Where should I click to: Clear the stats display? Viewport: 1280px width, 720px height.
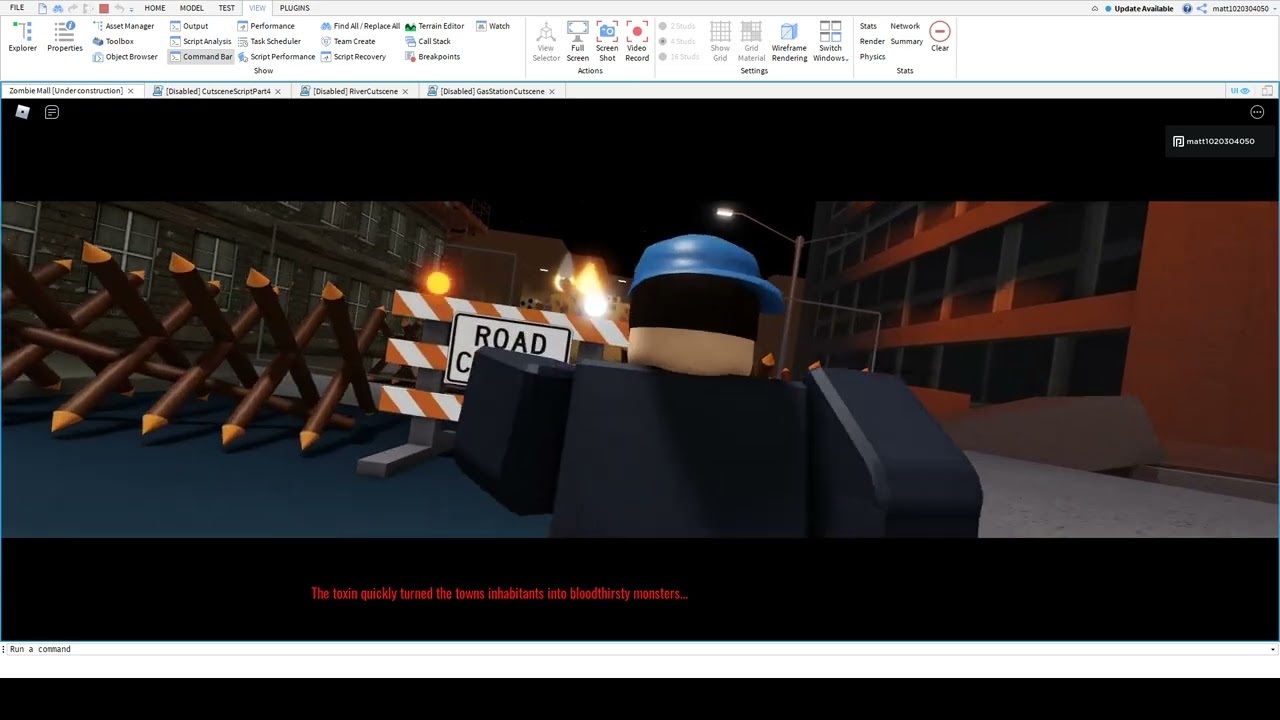[940, 37]
